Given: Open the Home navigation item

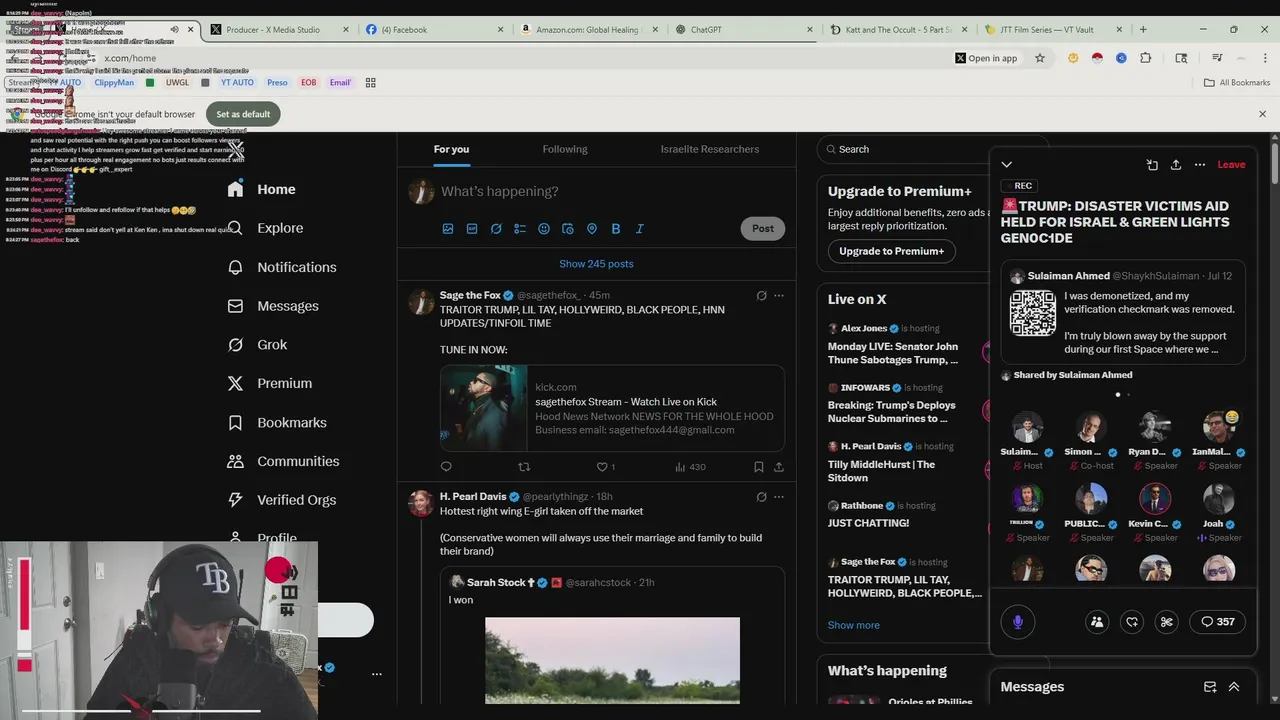Looking at the screenshot, I should click(262, 189).
